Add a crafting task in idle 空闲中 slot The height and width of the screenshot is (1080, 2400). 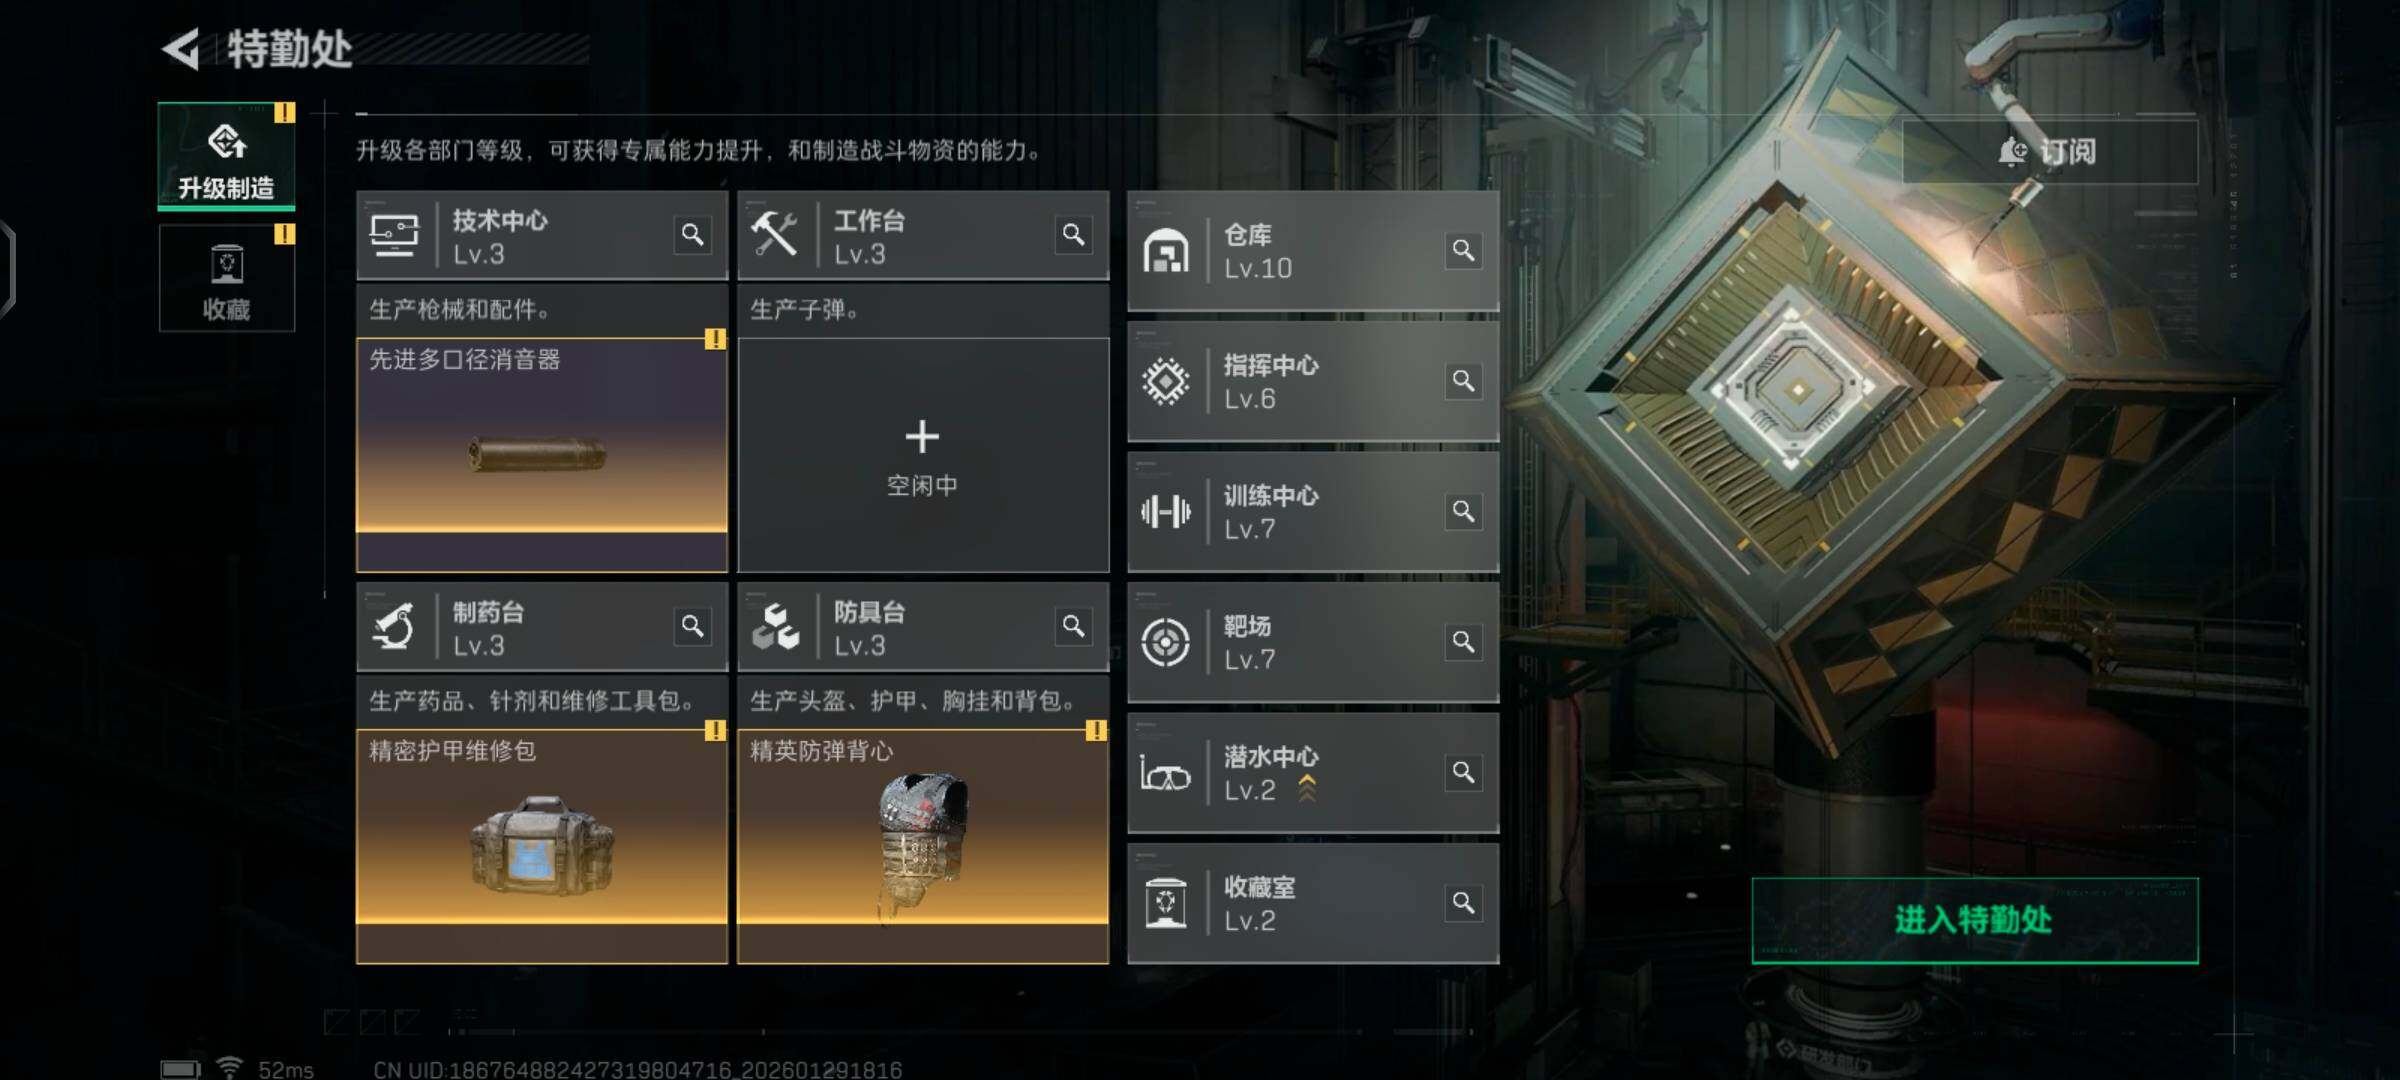click(923, 455)
